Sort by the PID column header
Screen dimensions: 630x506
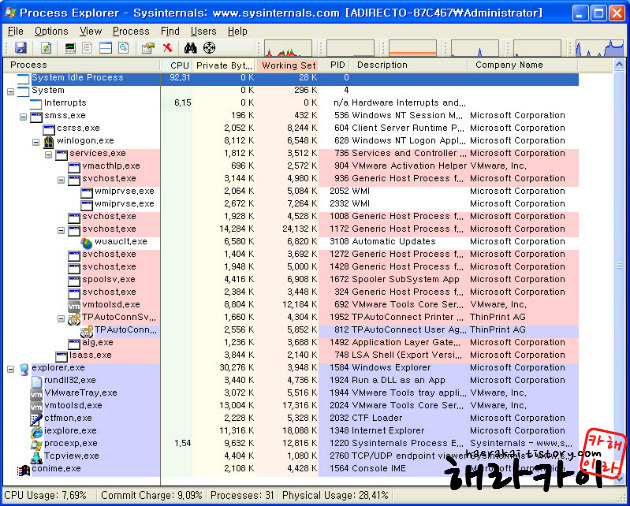click(x=334, y=65)
